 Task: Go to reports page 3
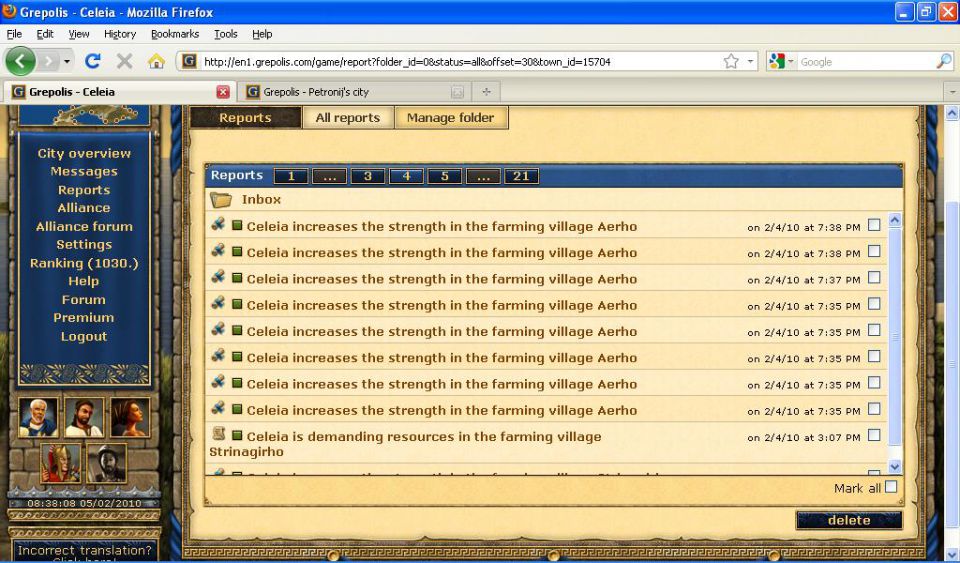tap(368, 176)
